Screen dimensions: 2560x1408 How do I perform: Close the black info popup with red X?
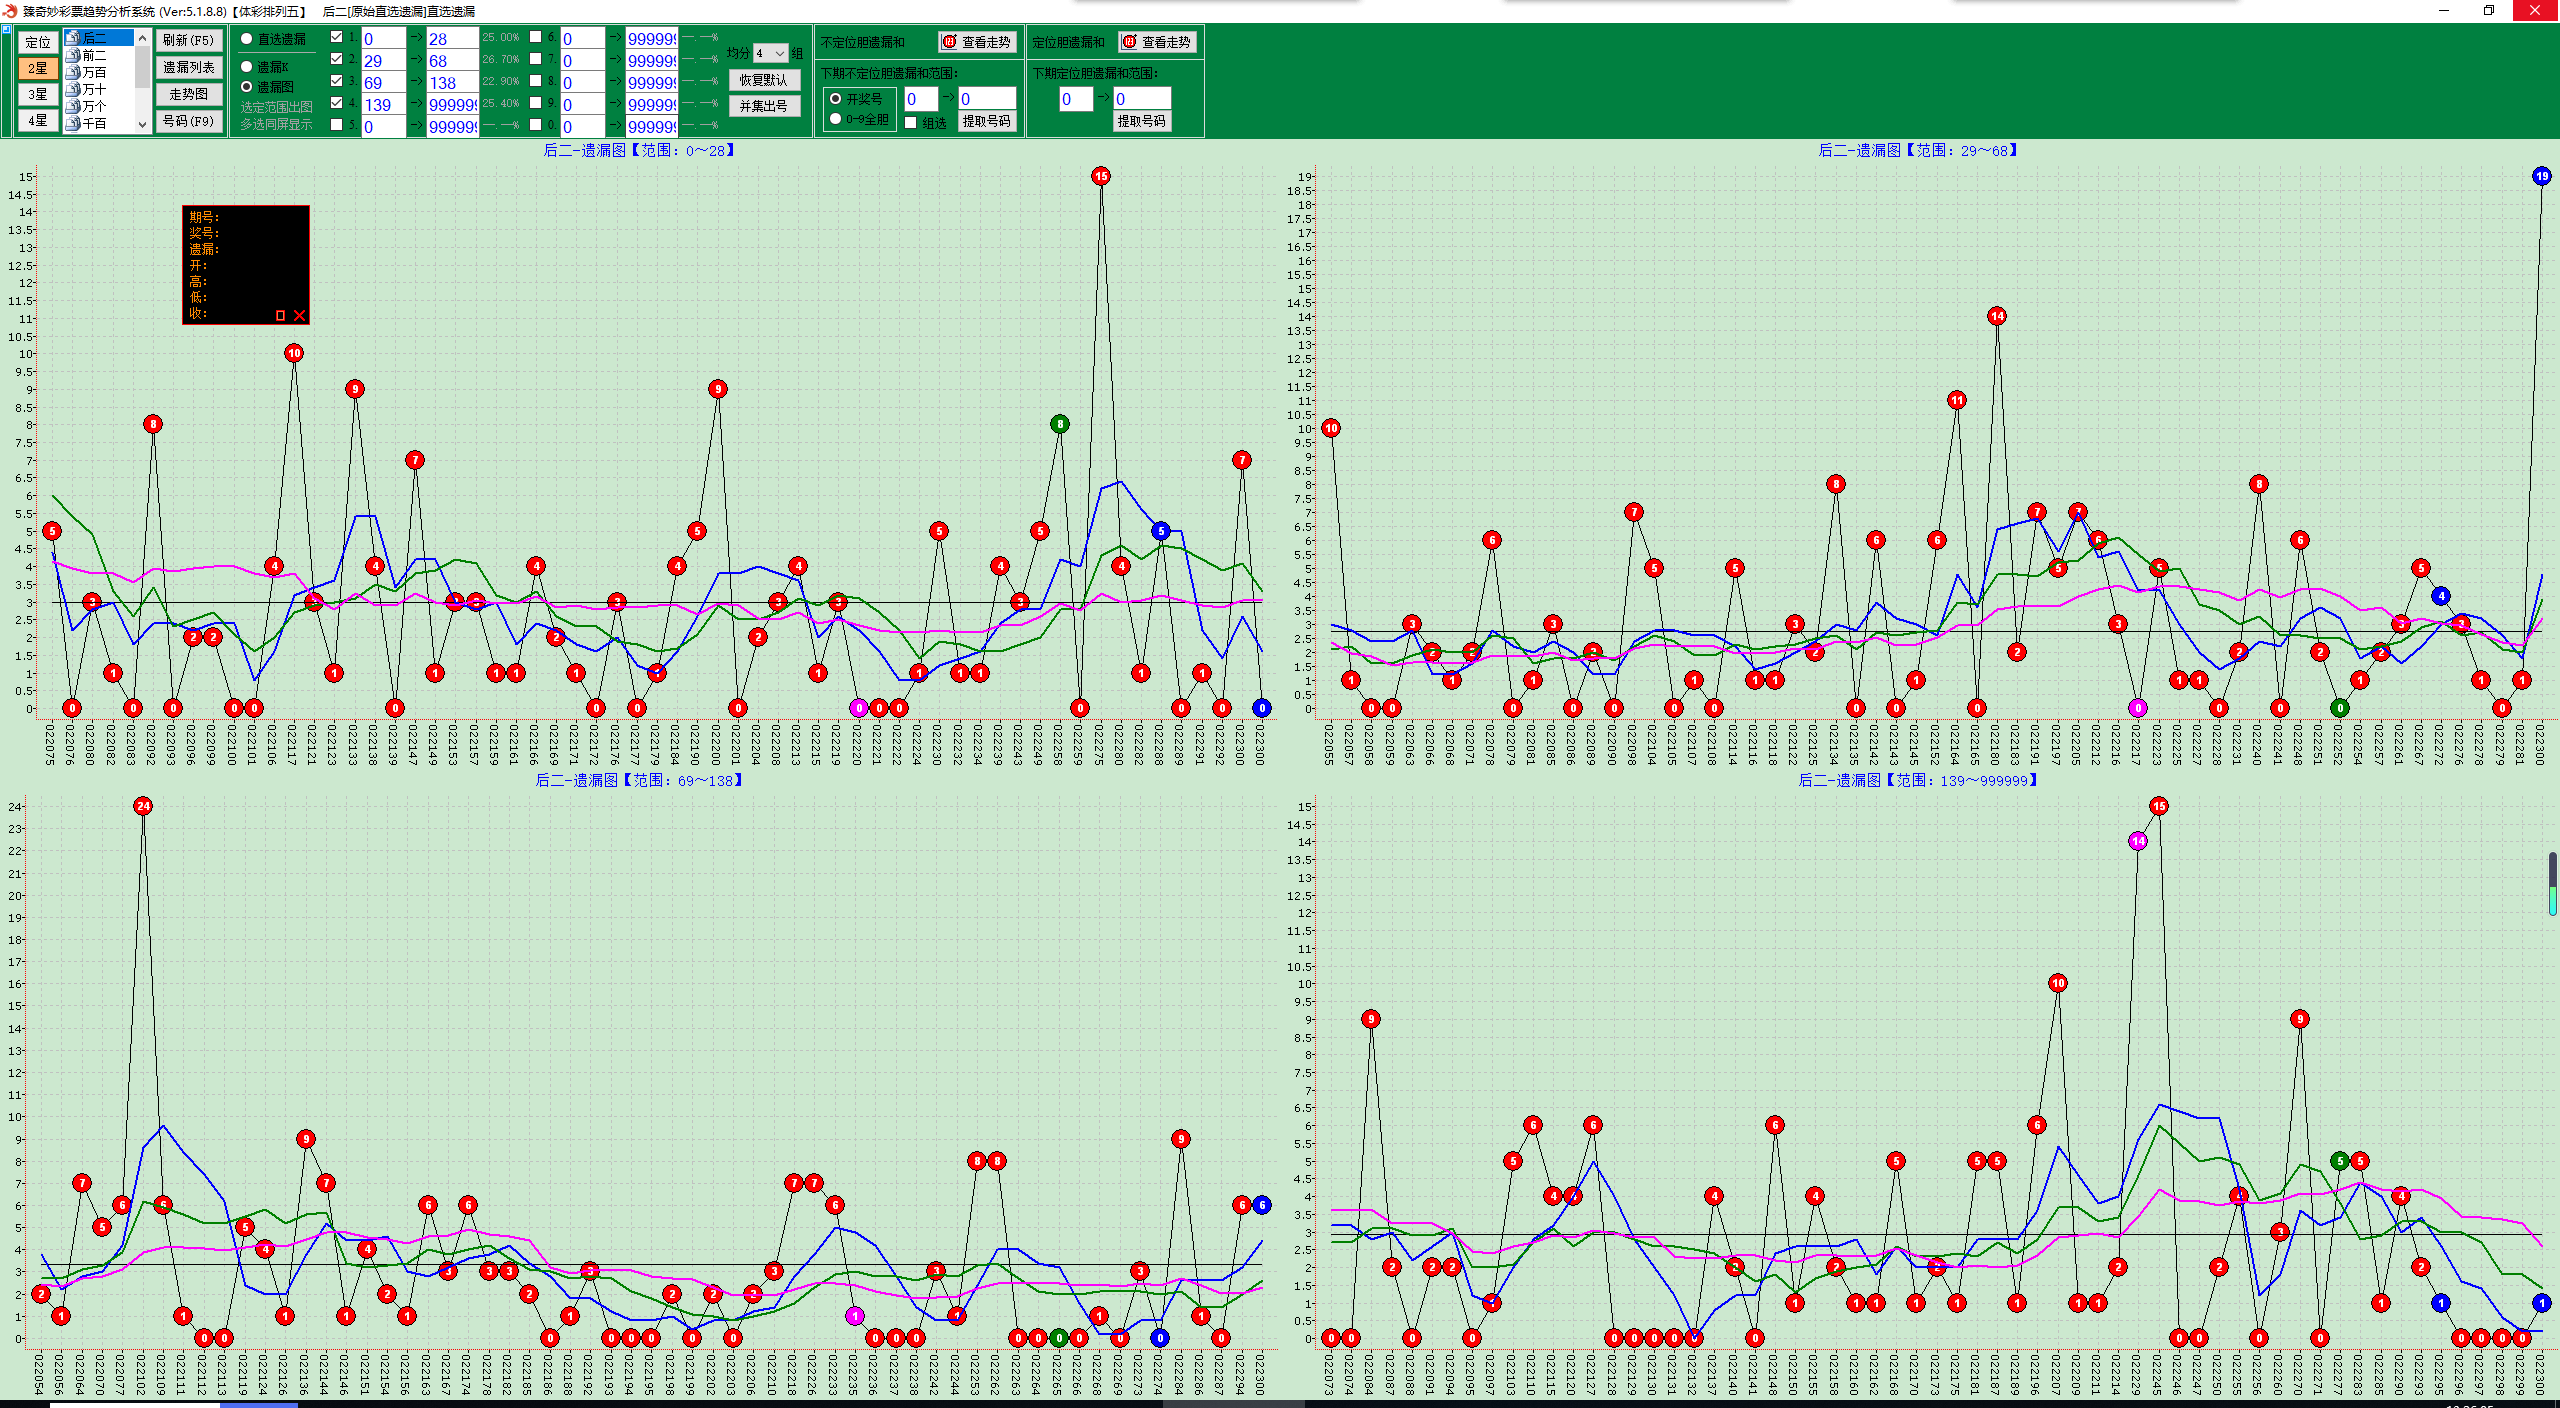[x=299, y=315]
